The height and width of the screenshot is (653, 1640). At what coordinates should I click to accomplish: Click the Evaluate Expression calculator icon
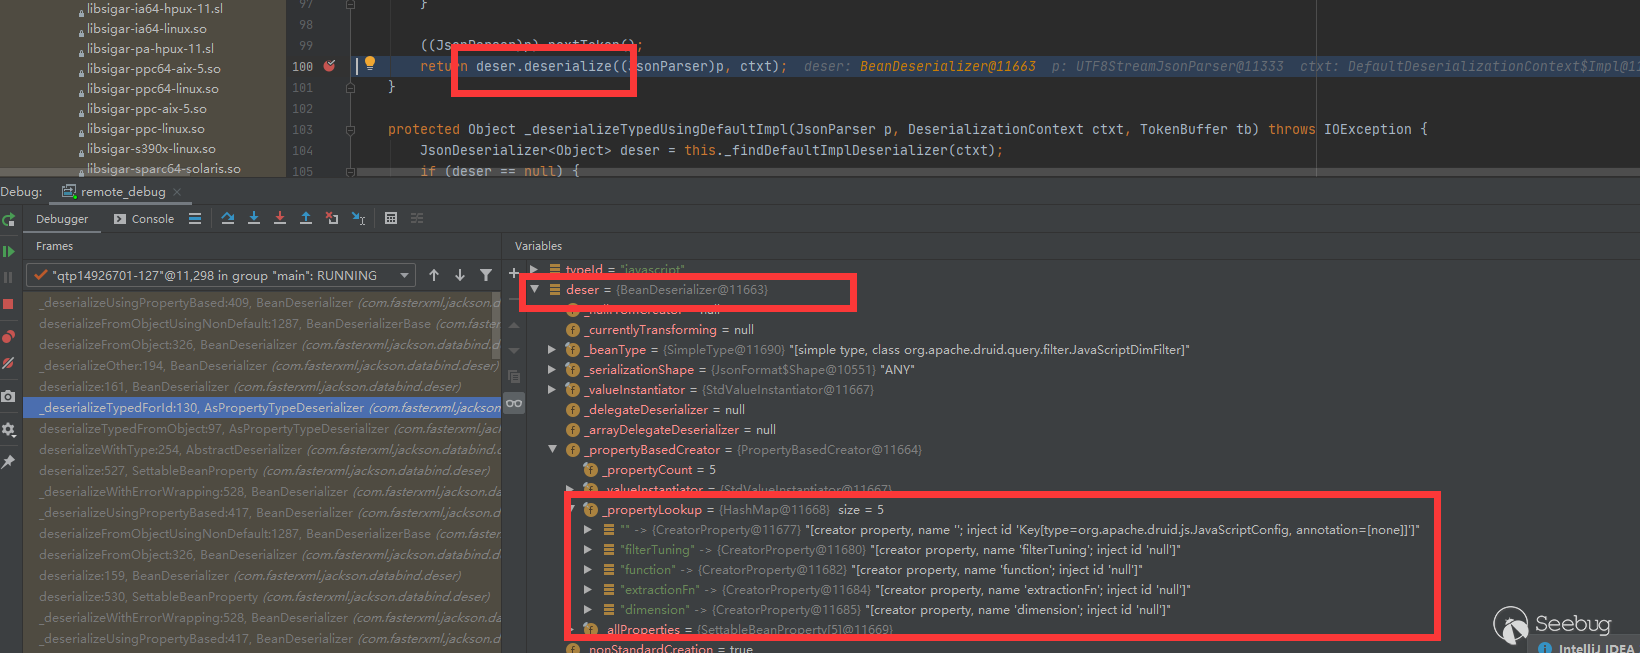click(x=391, y=218)
